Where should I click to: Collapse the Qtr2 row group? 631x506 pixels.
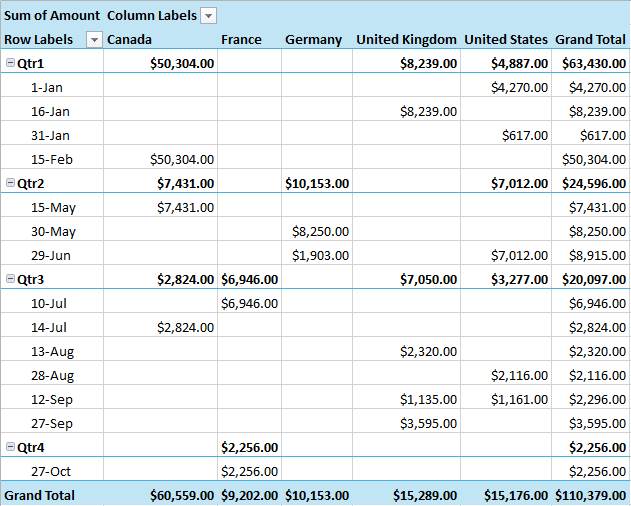[x=10, y=183]
